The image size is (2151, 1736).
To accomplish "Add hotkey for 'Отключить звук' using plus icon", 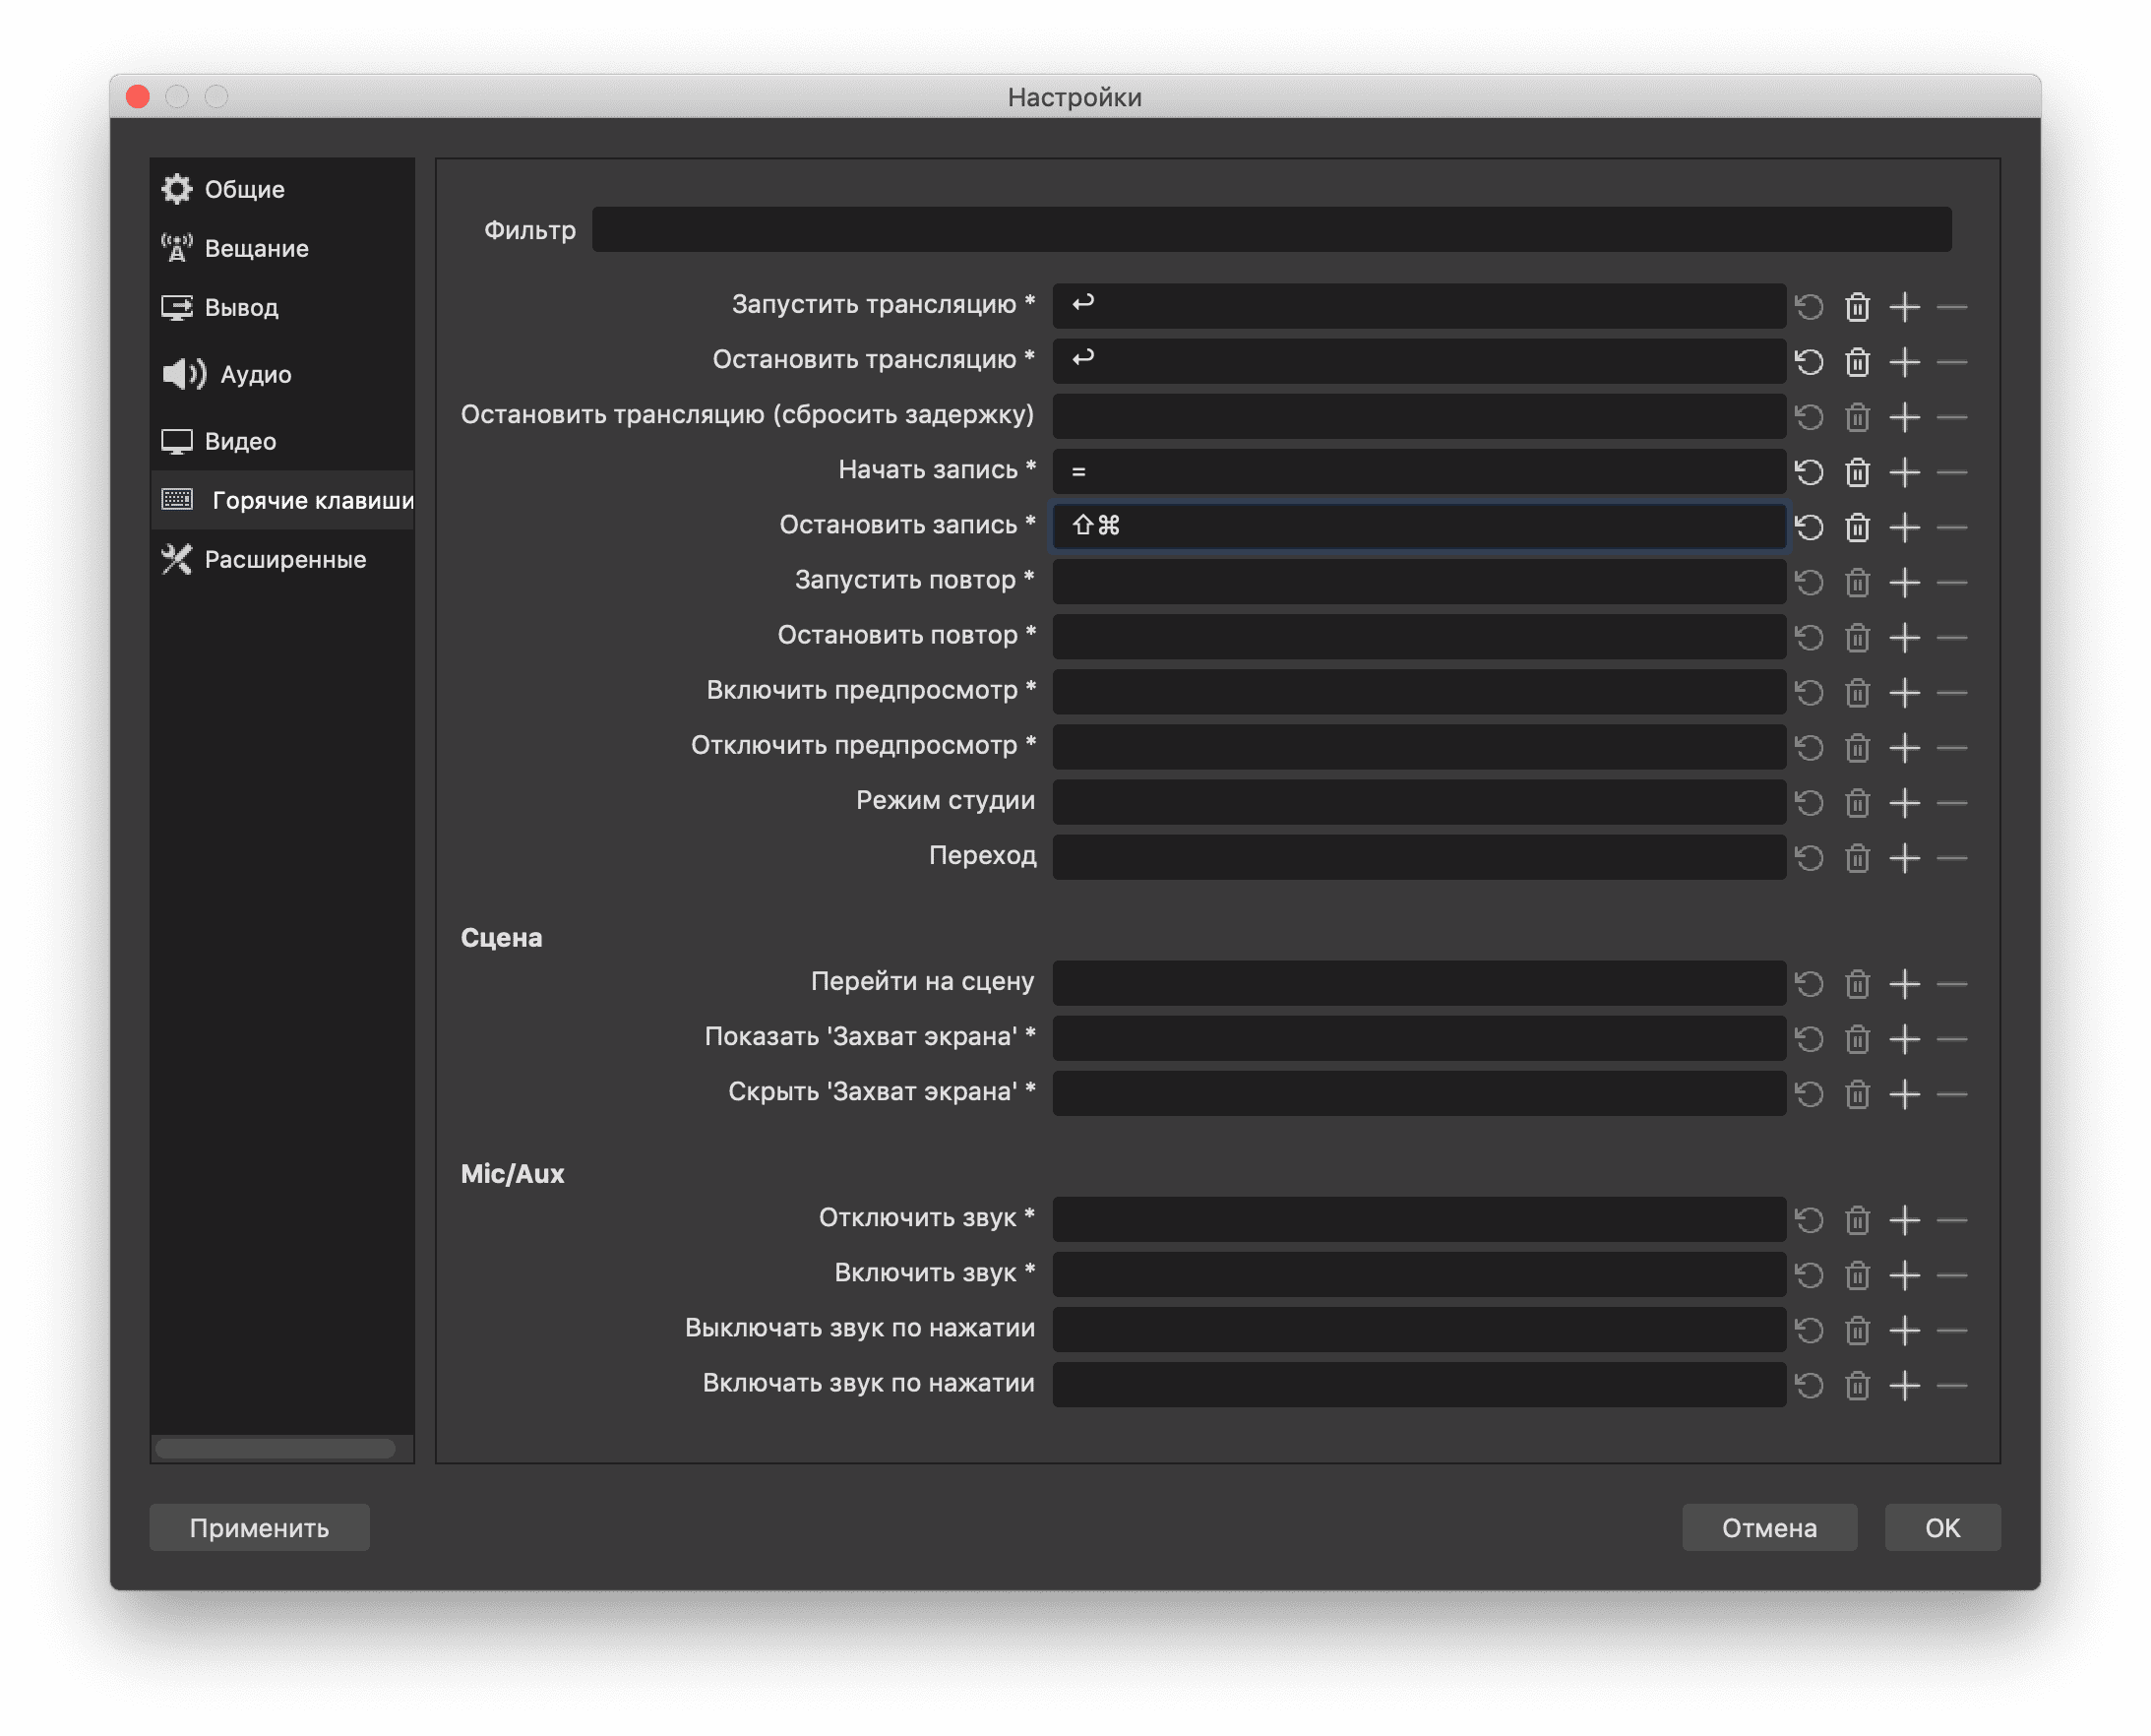I will tap(1904, 1220).
